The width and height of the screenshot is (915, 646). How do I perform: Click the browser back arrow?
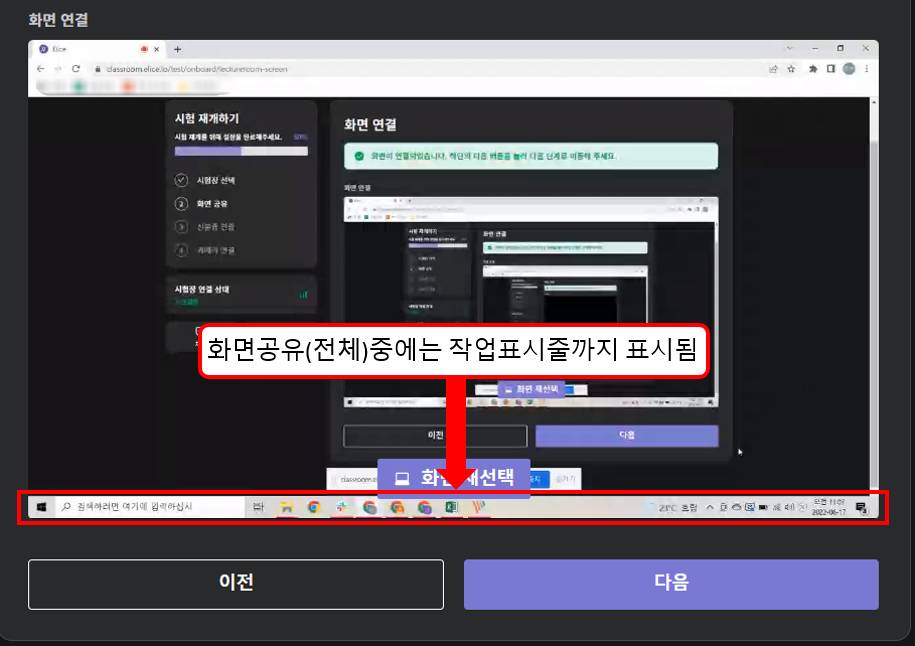[41, 69]
